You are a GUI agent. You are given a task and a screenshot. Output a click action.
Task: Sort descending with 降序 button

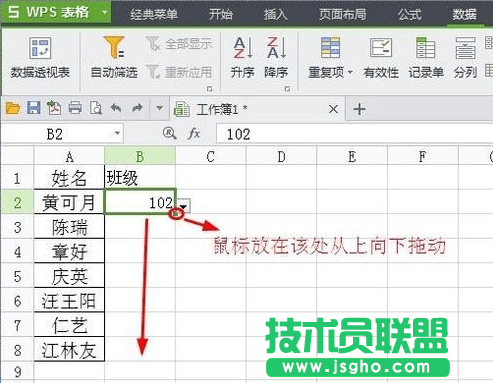pos(276,57)
